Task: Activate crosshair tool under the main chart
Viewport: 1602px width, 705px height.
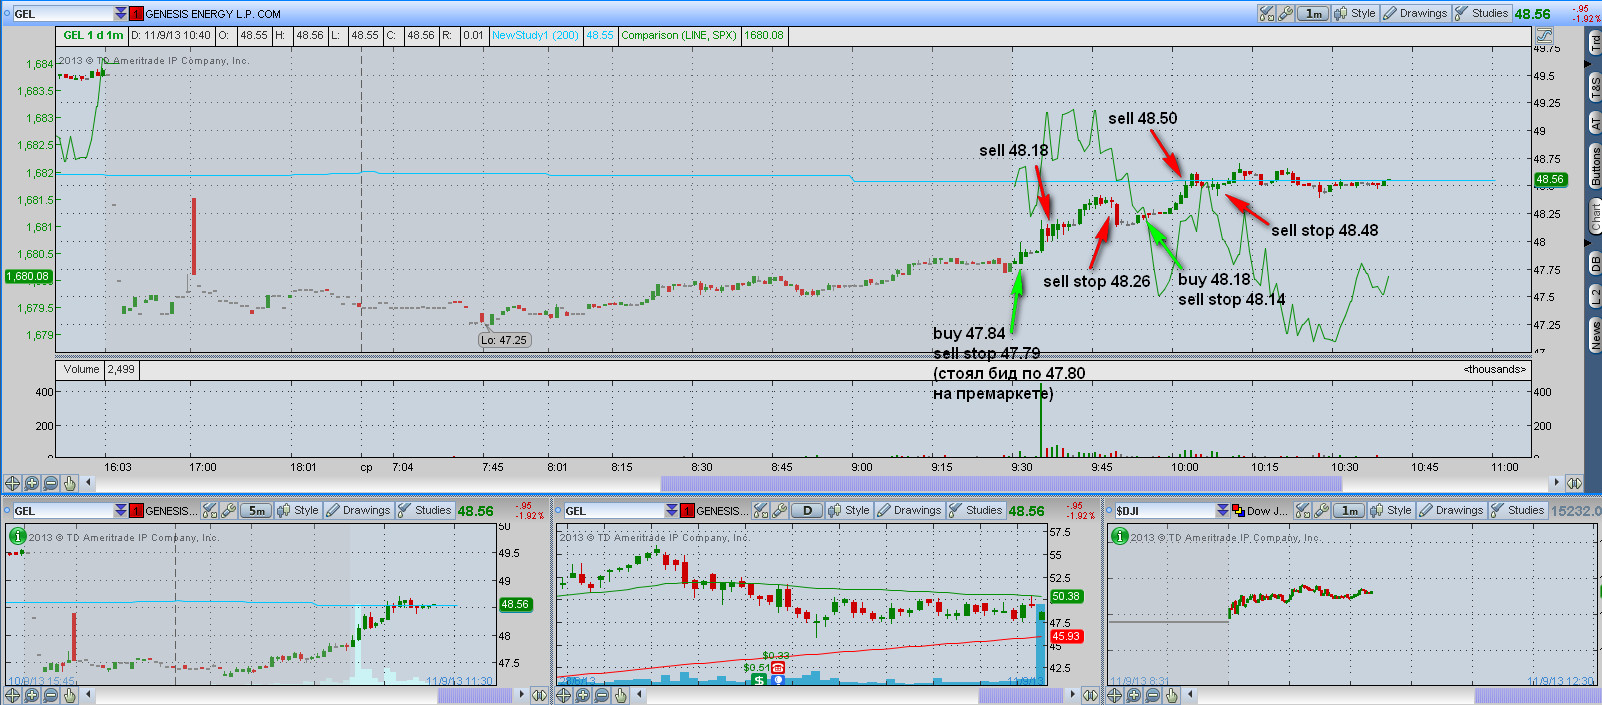Action: pyautogui.click(x=13, y=483)
